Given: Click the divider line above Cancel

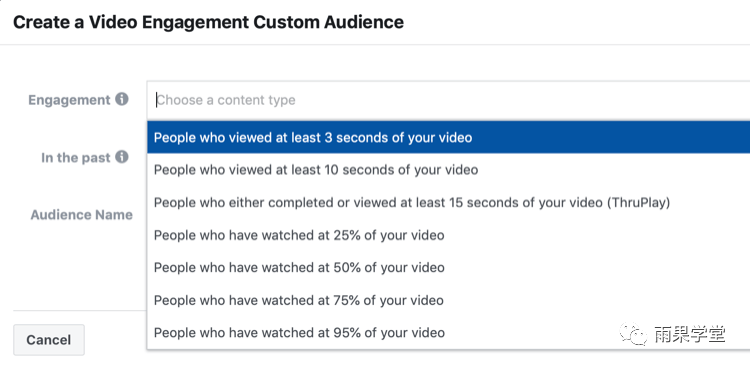Looking at the screenshot, I should tap(80, 310).
